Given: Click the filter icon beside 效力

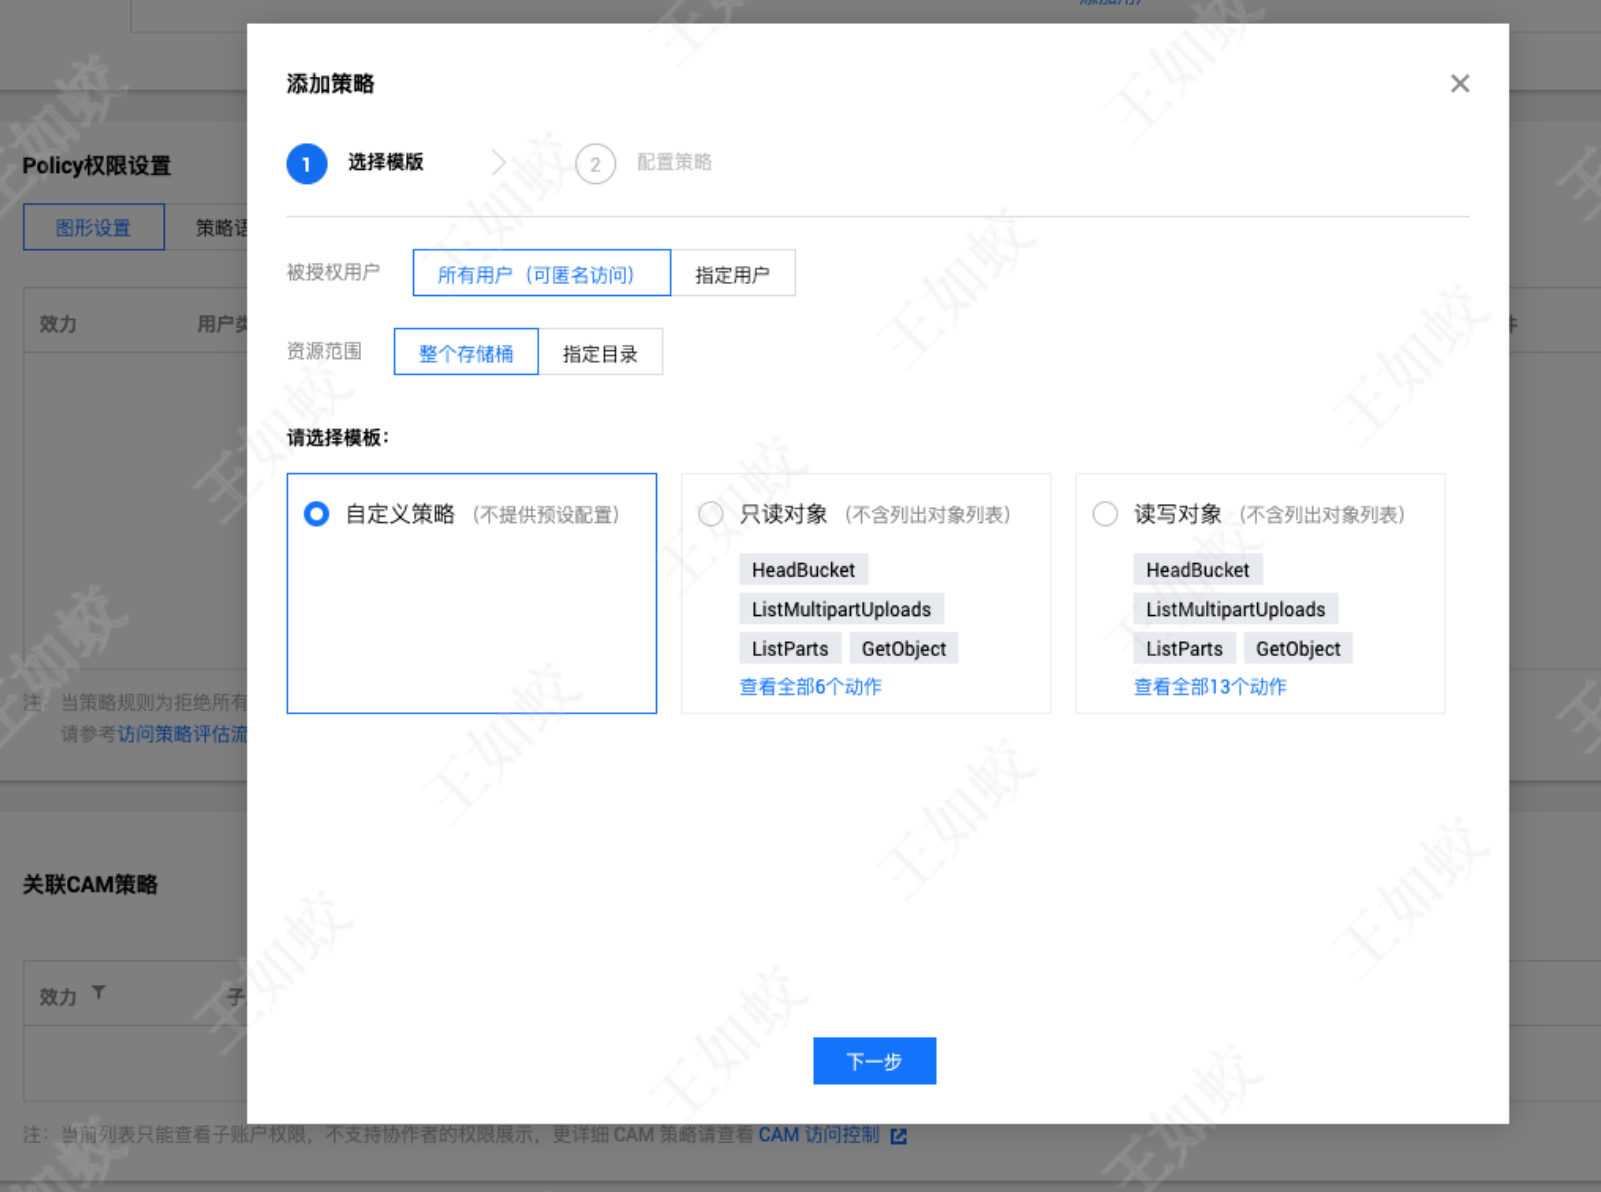Looking at the screenshot, I should coord(98,992).
